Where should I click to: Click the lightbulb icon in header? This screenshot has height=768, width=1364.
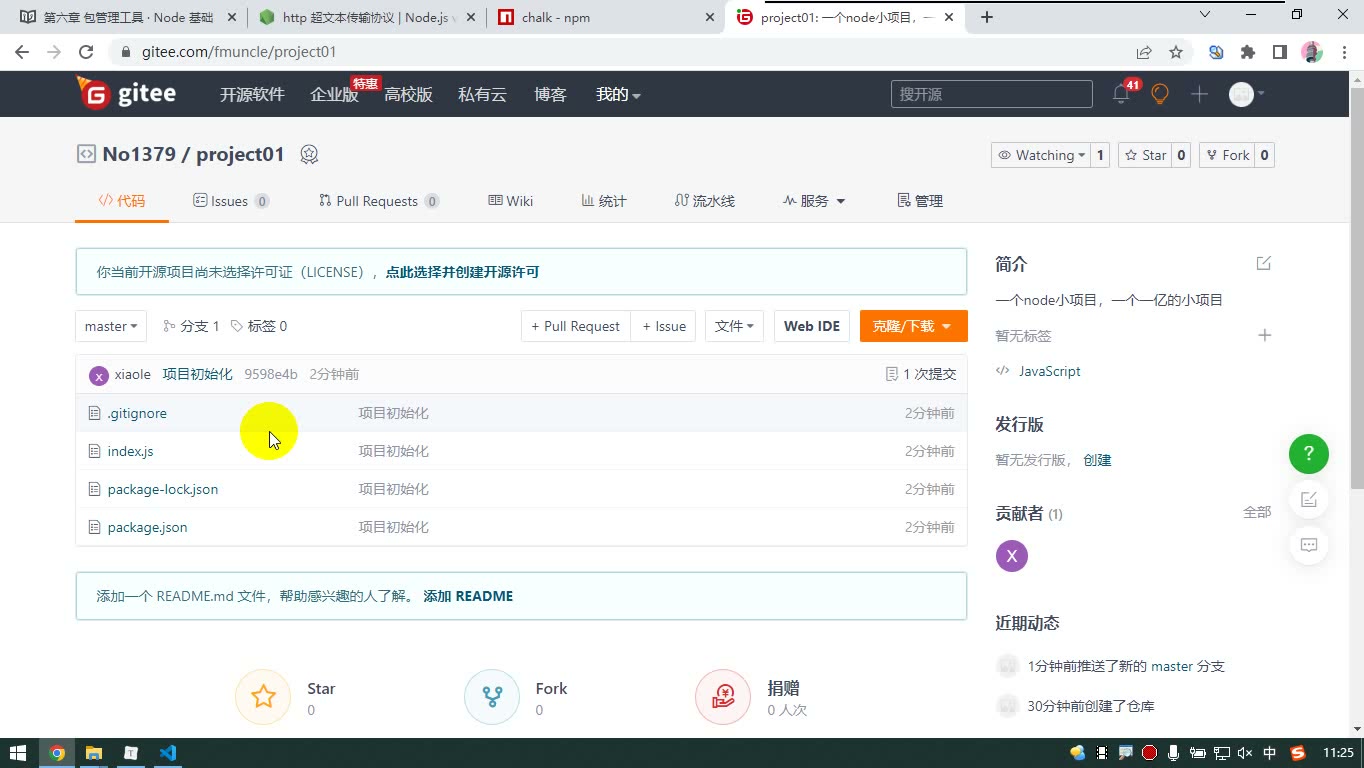(x=1160, y=94)
